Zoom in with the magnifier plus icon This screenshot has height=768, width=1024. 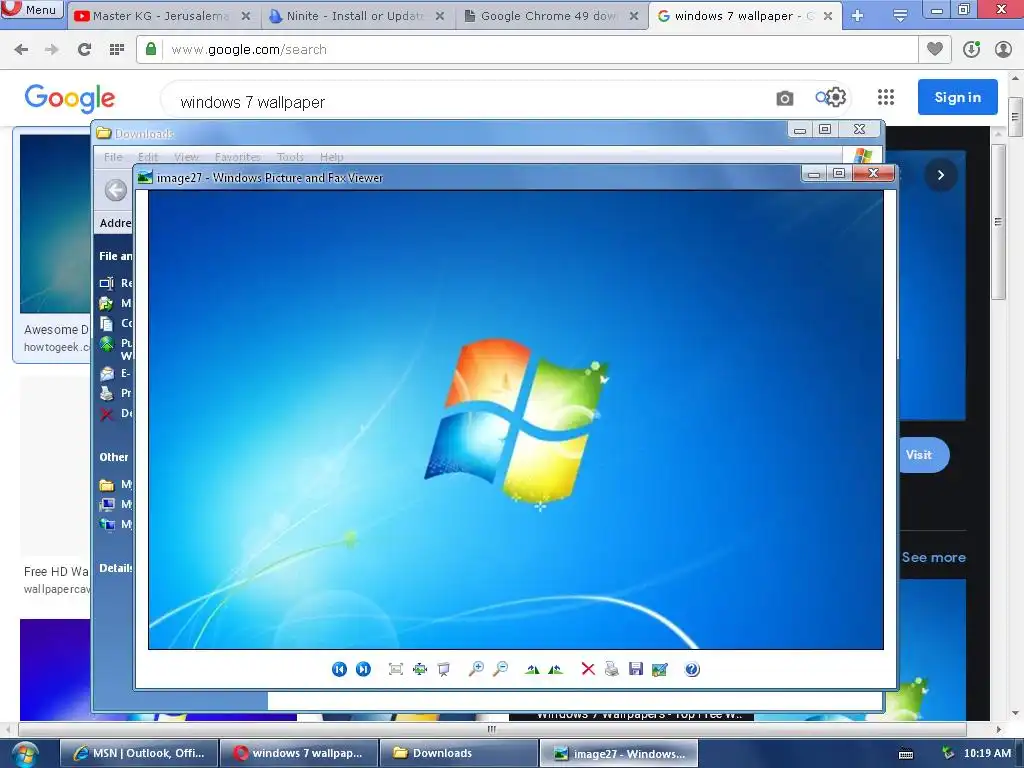pos(477,668)
